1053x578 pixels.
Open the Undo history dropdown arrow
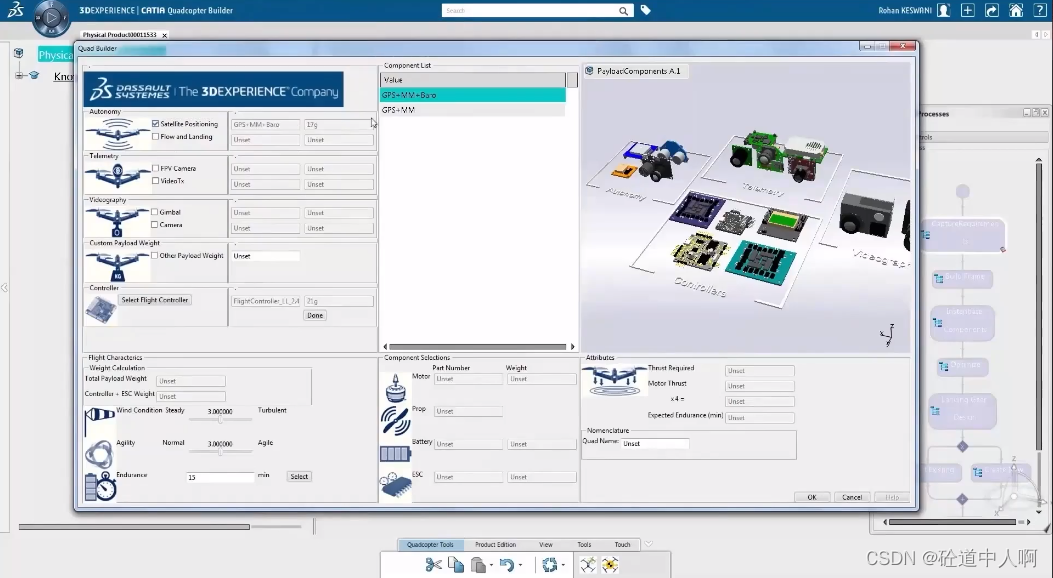[520, 566]
